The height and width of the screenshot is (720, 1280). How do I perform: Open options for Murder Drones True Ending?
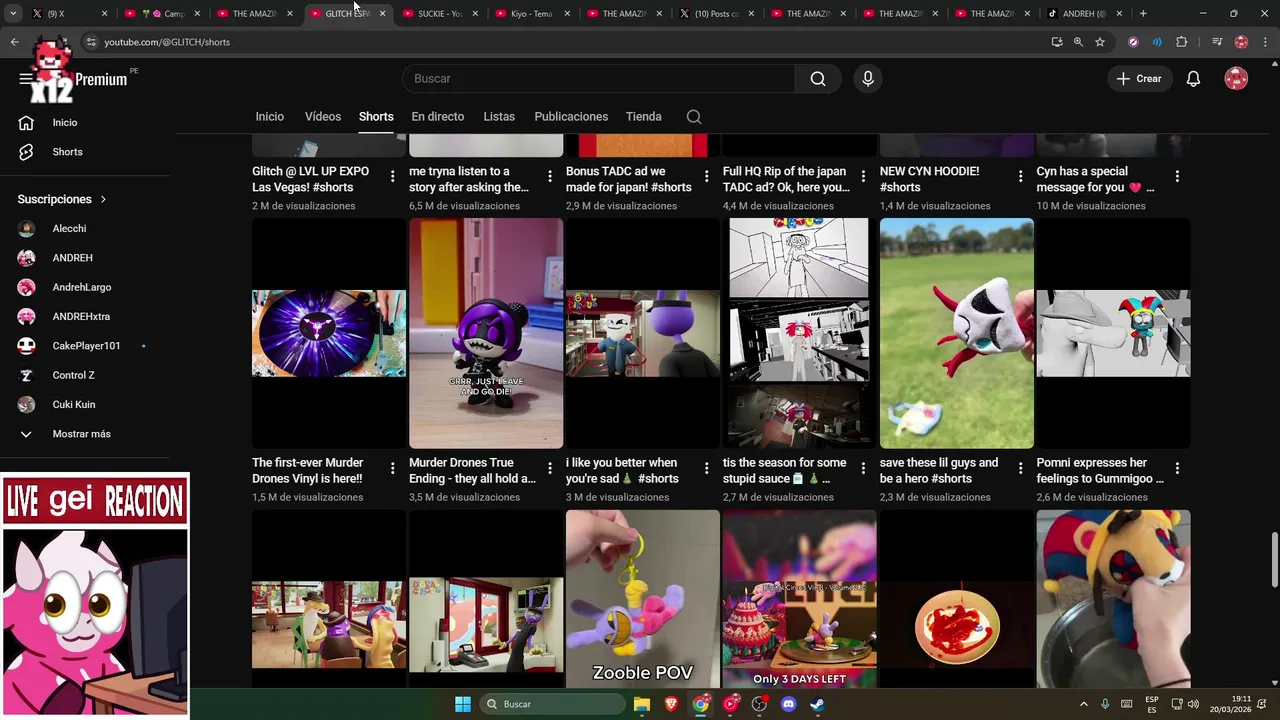pos(549,468)
